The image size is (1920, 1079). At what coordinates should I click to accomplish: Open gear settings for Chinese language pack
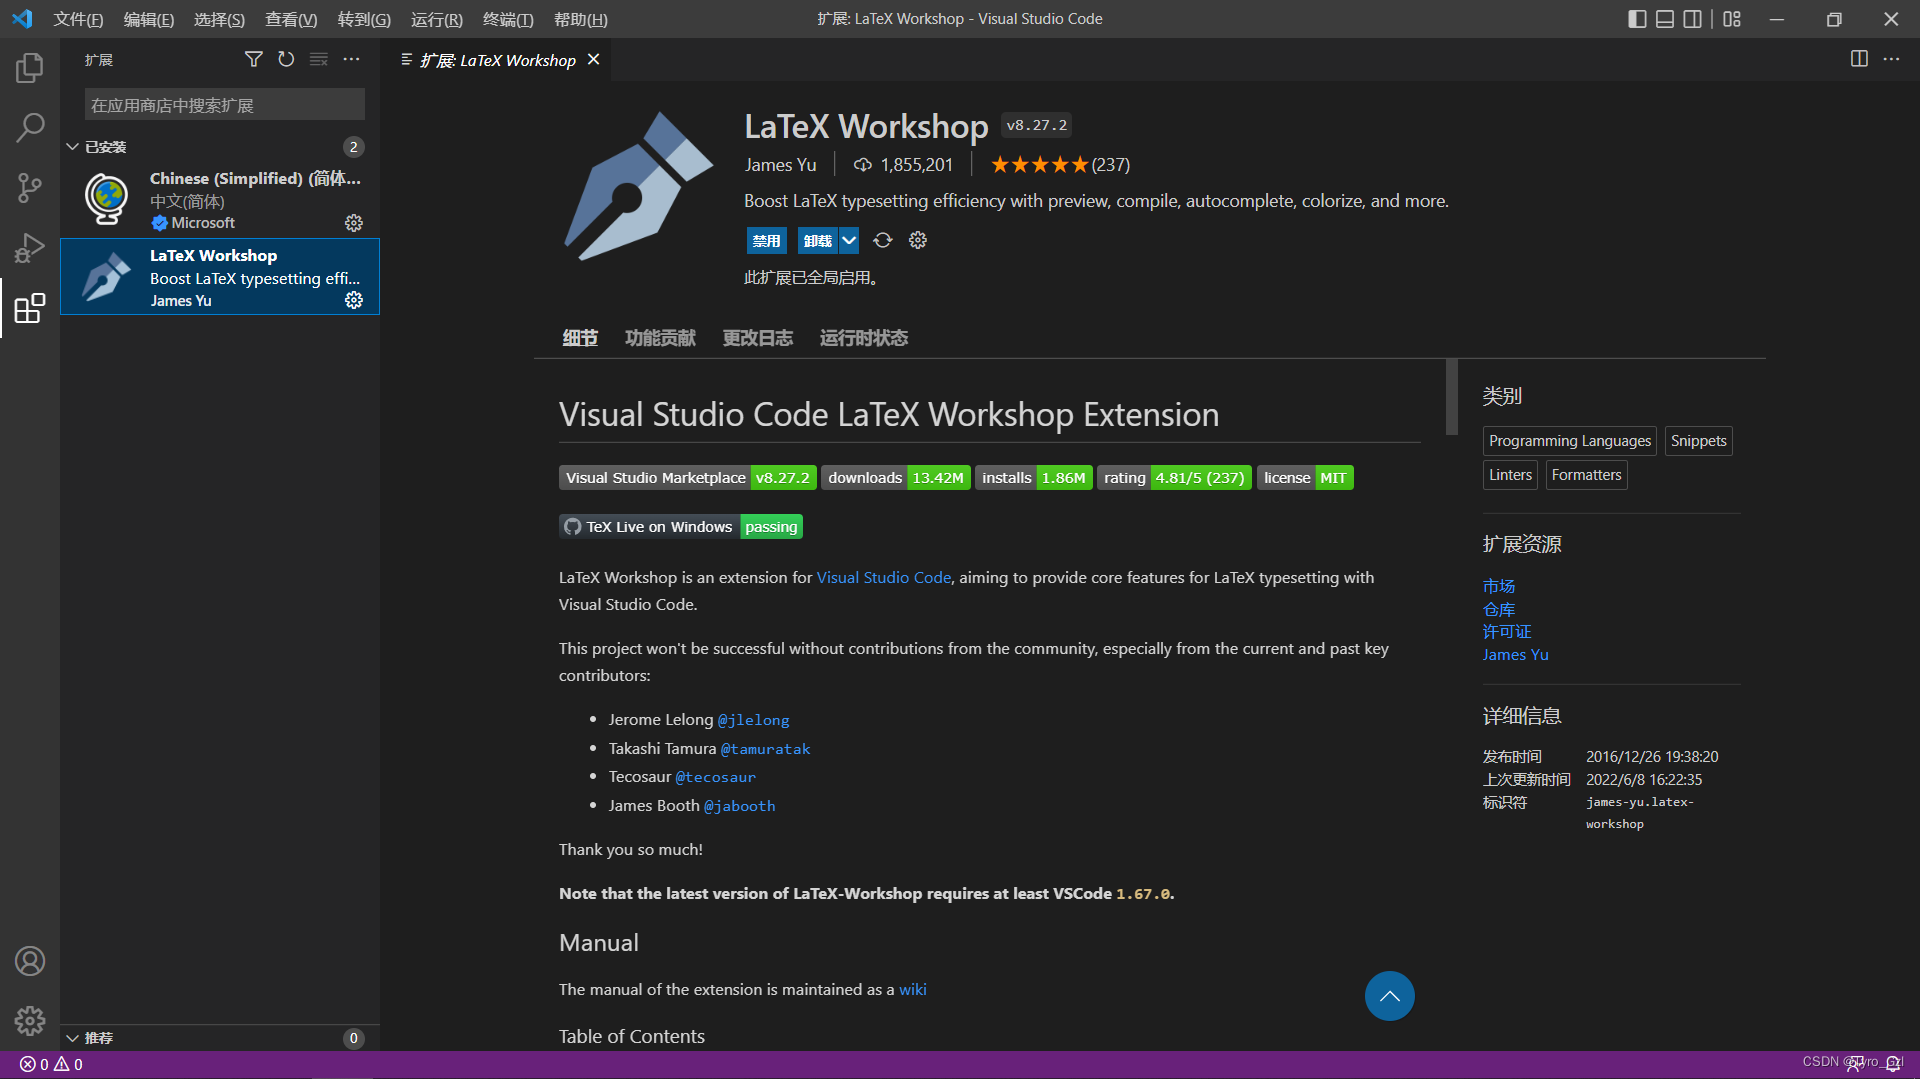(x=354, y=223)
